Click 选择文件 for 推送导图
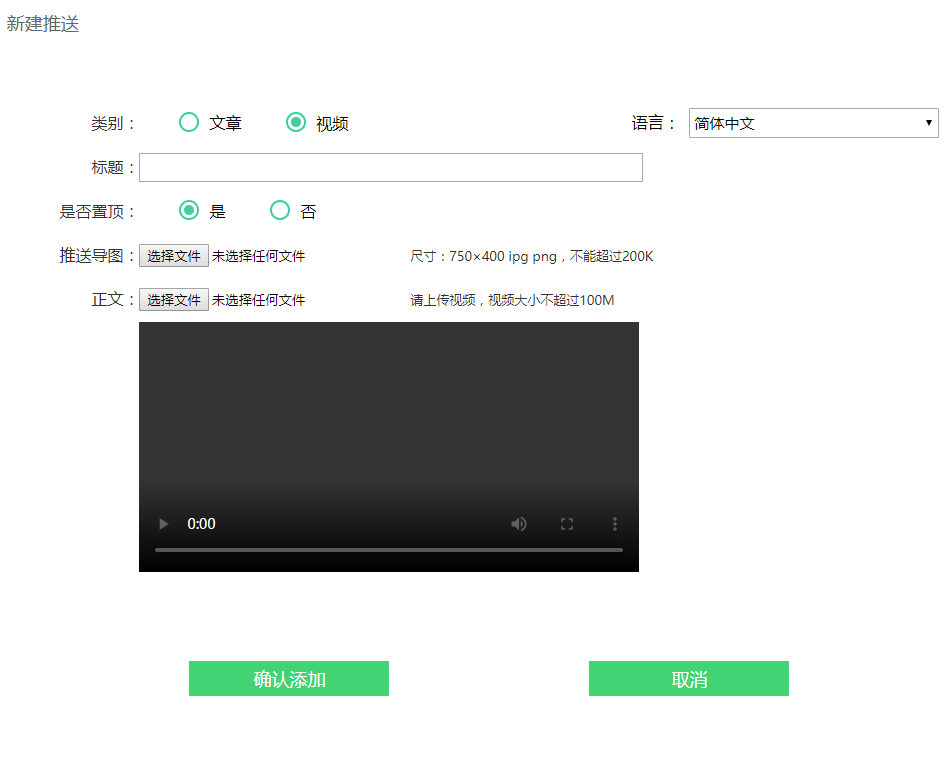 [174, 255]
